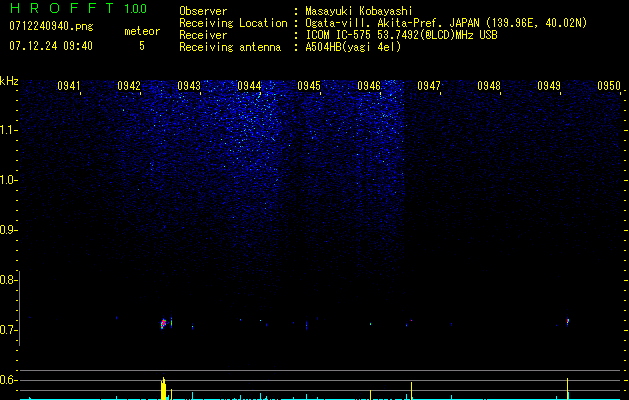Image resolution: width=629 pixels, height=400 pixels.
Task: Click the meteor echo near 0949
Action: click(x=568, y=322)
